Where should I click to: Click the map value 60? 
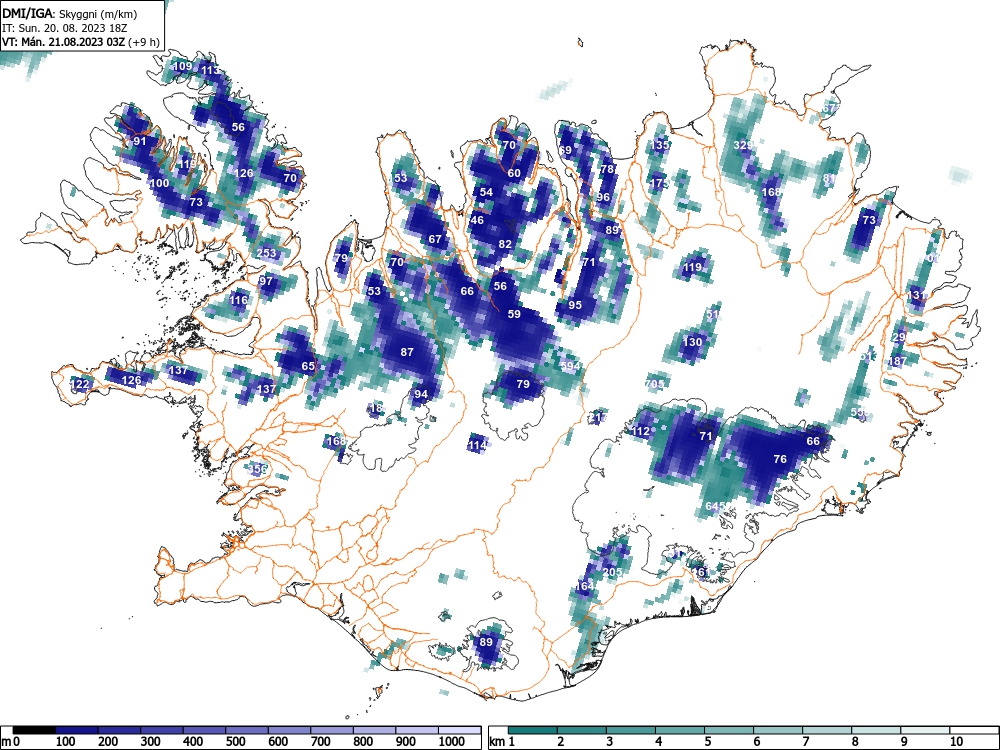tap(514, 173)
